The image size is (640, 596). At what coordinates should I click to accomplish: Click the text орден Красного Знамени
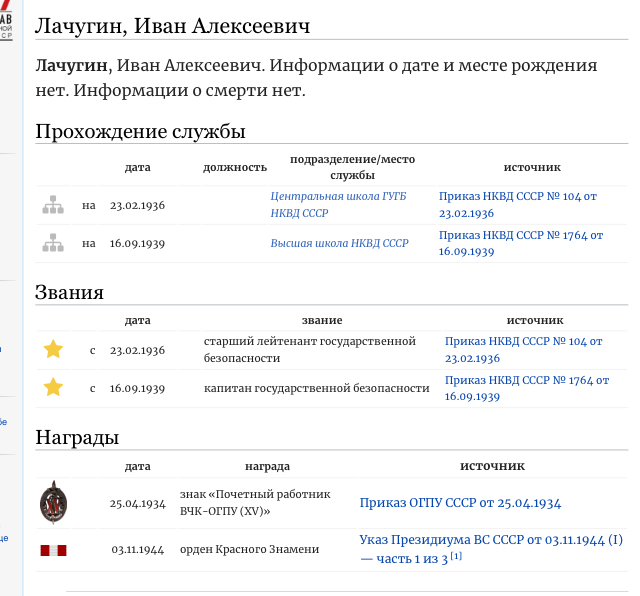pyautogui.click(x=249, y=549)
